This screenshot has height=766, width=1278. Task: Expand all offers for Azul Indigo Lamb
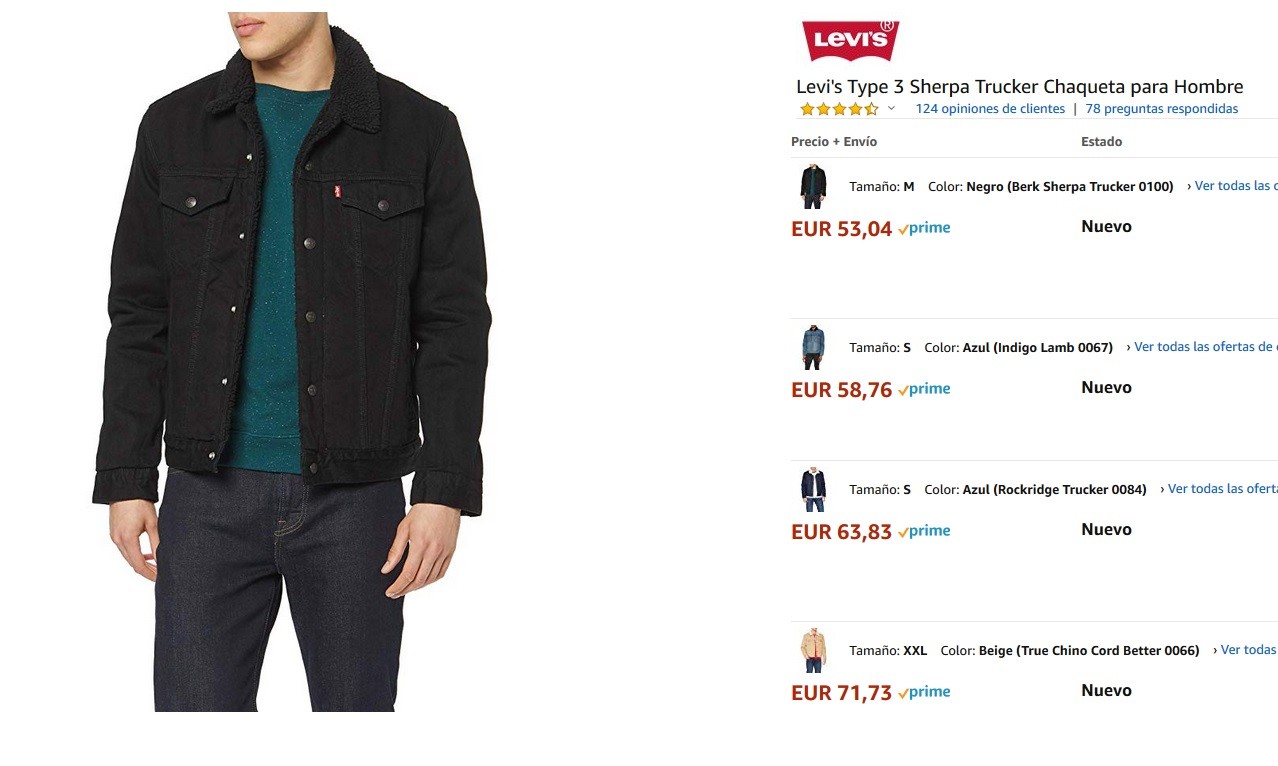tap(1203, 347)
